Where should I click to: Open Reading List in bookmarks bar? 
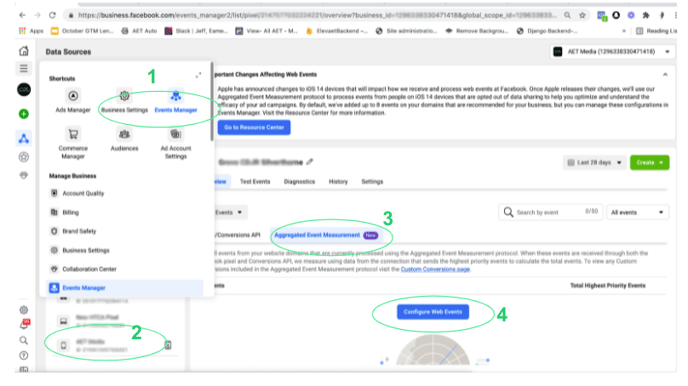[656, 31]
